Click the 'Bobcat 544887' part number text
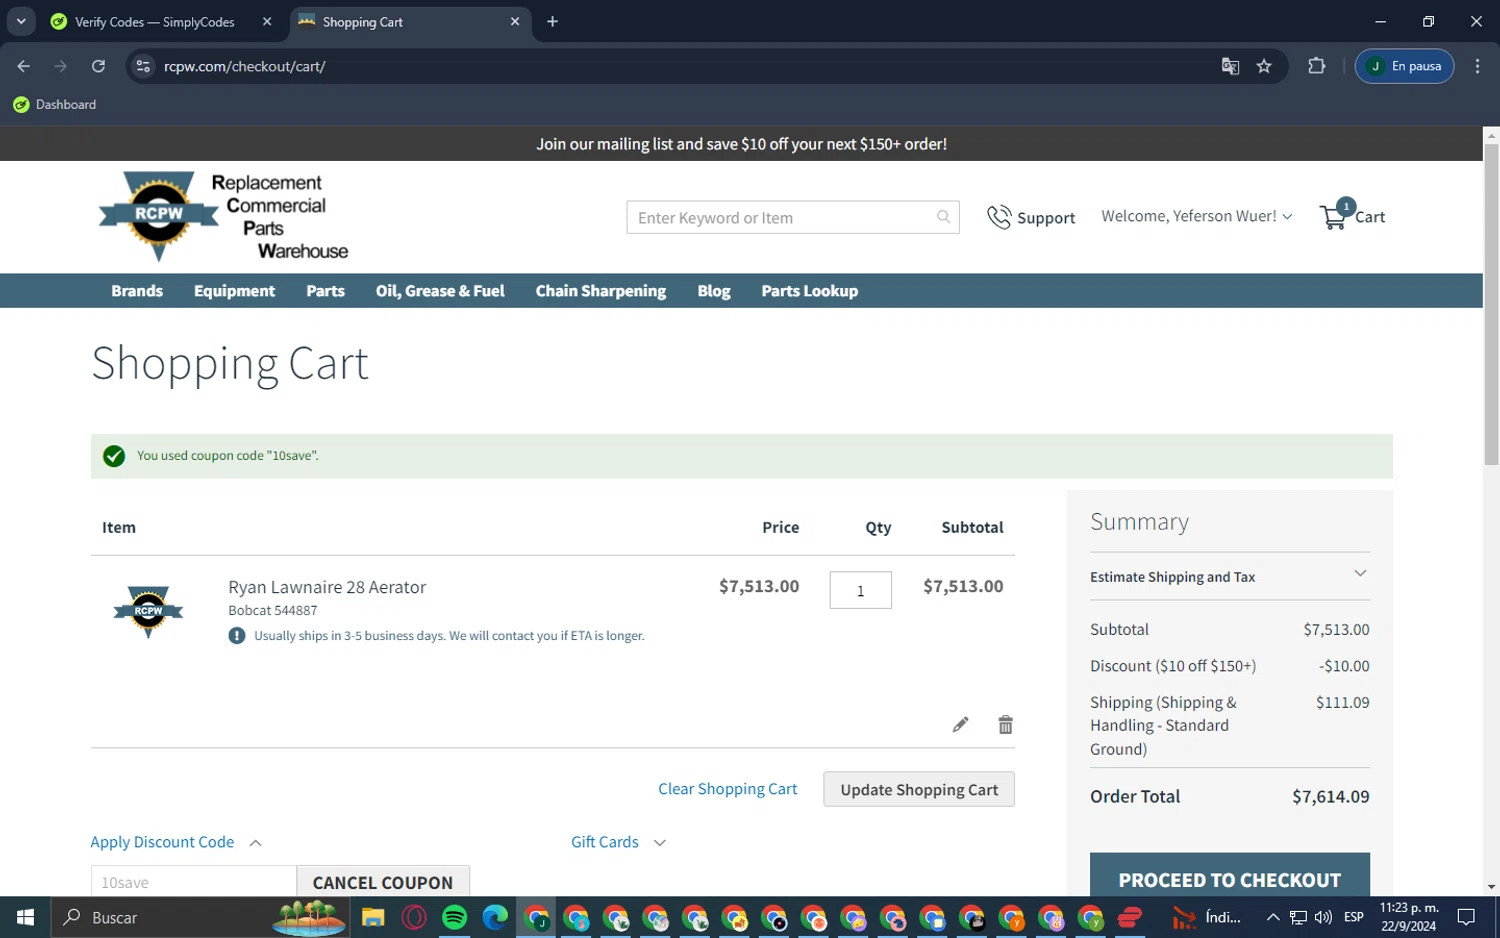Viewport: 1500px width, 938px height. (x=272, y=611)
